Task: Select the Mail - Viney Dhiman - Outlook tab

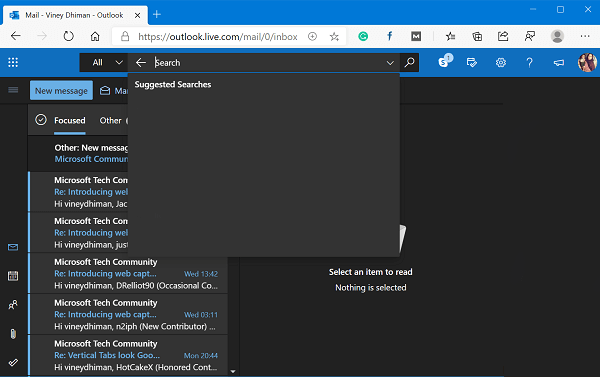Action: click(75, 15)
